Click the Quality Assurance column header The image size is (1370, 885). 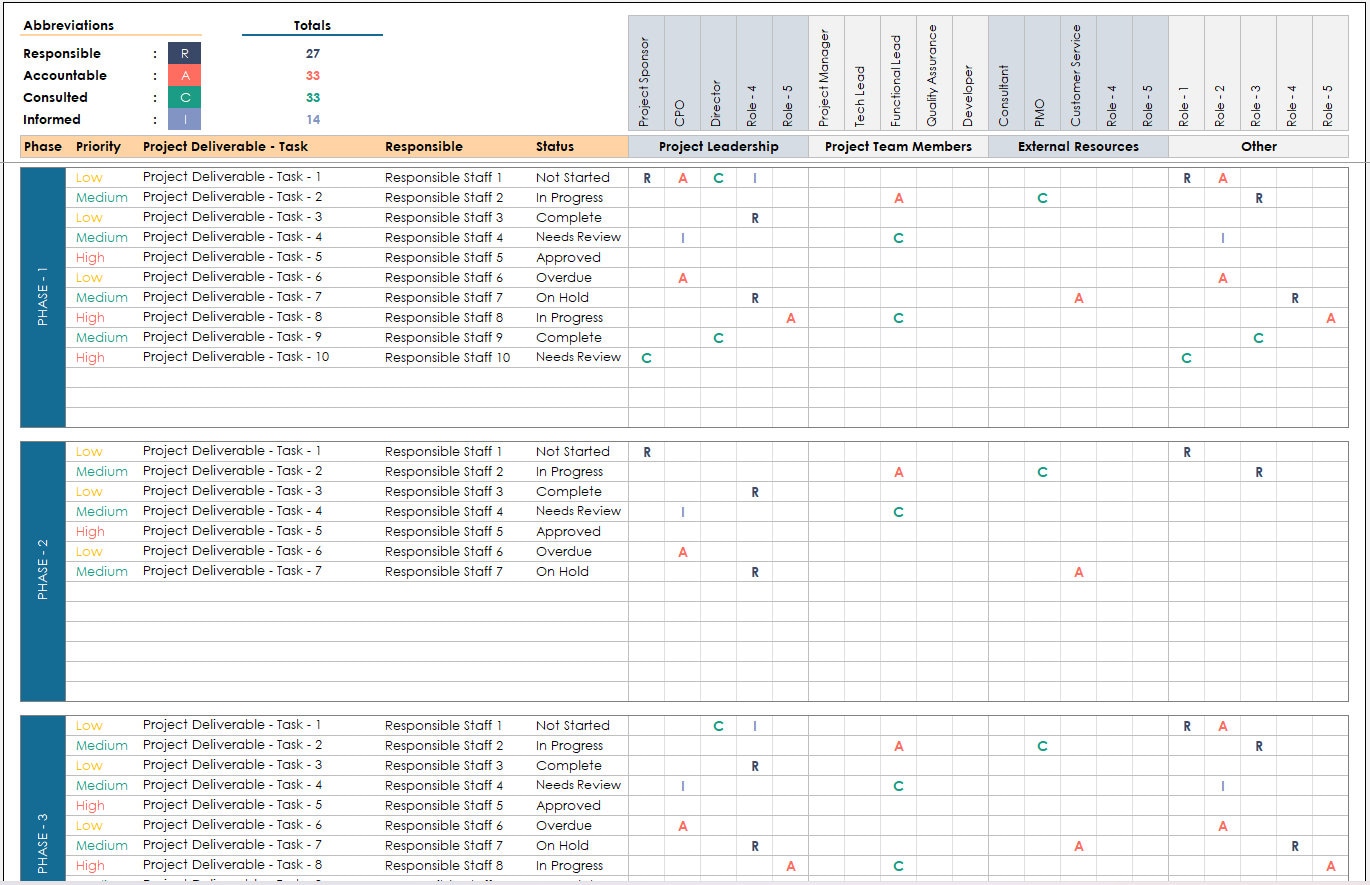[933, 70]
